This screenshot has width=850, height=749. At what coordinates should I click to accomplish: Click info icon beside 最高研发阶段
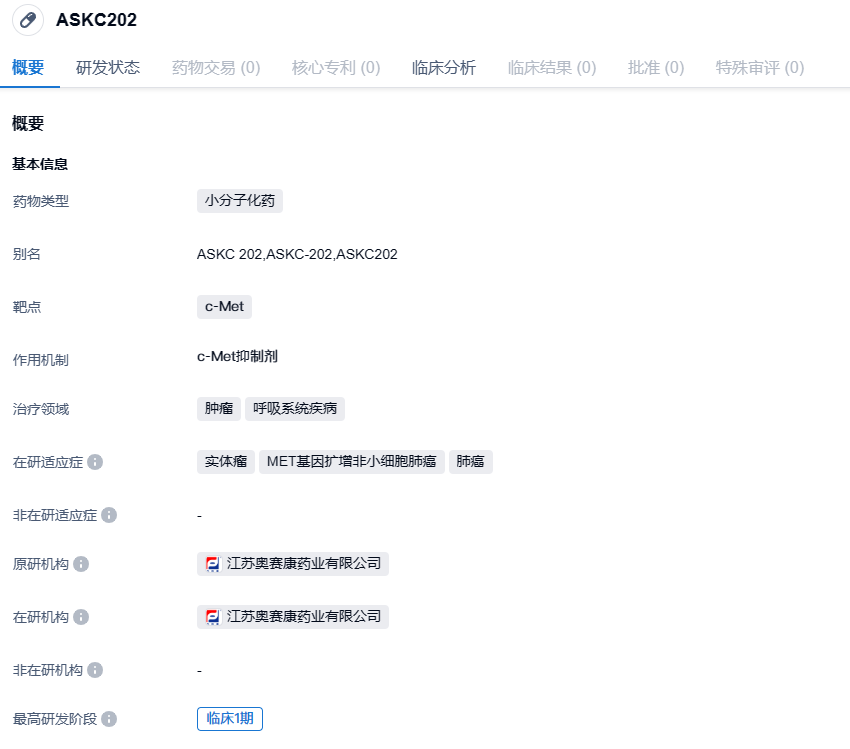(109, 719)
